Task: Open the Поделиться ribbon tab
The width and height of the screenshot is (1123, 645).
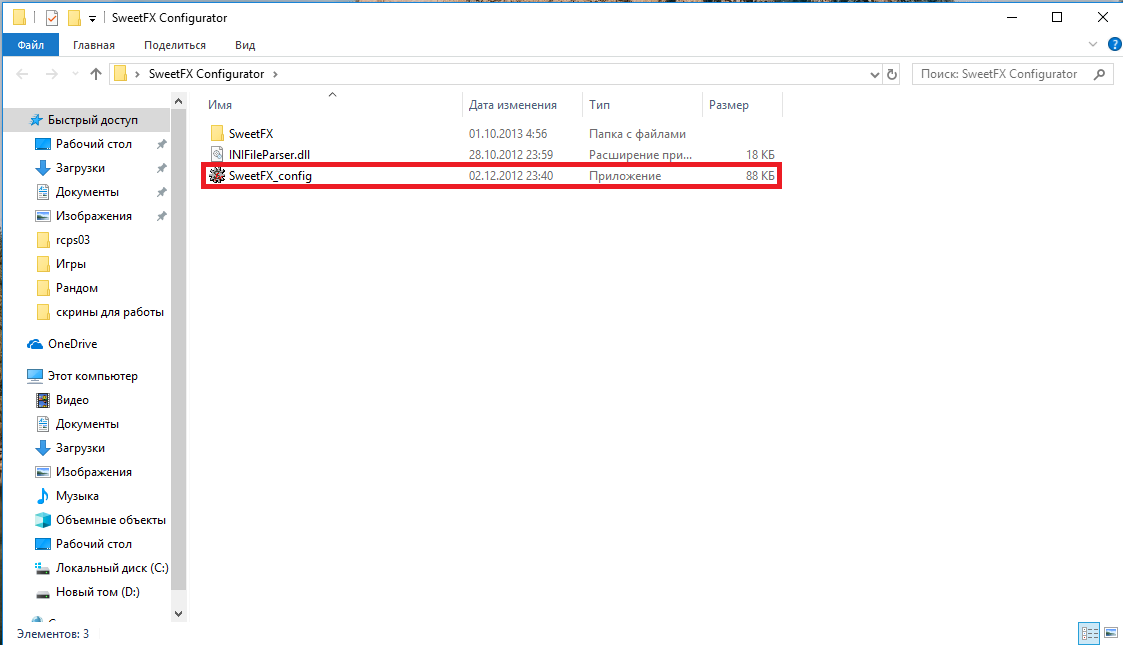Action: point(175,44)
